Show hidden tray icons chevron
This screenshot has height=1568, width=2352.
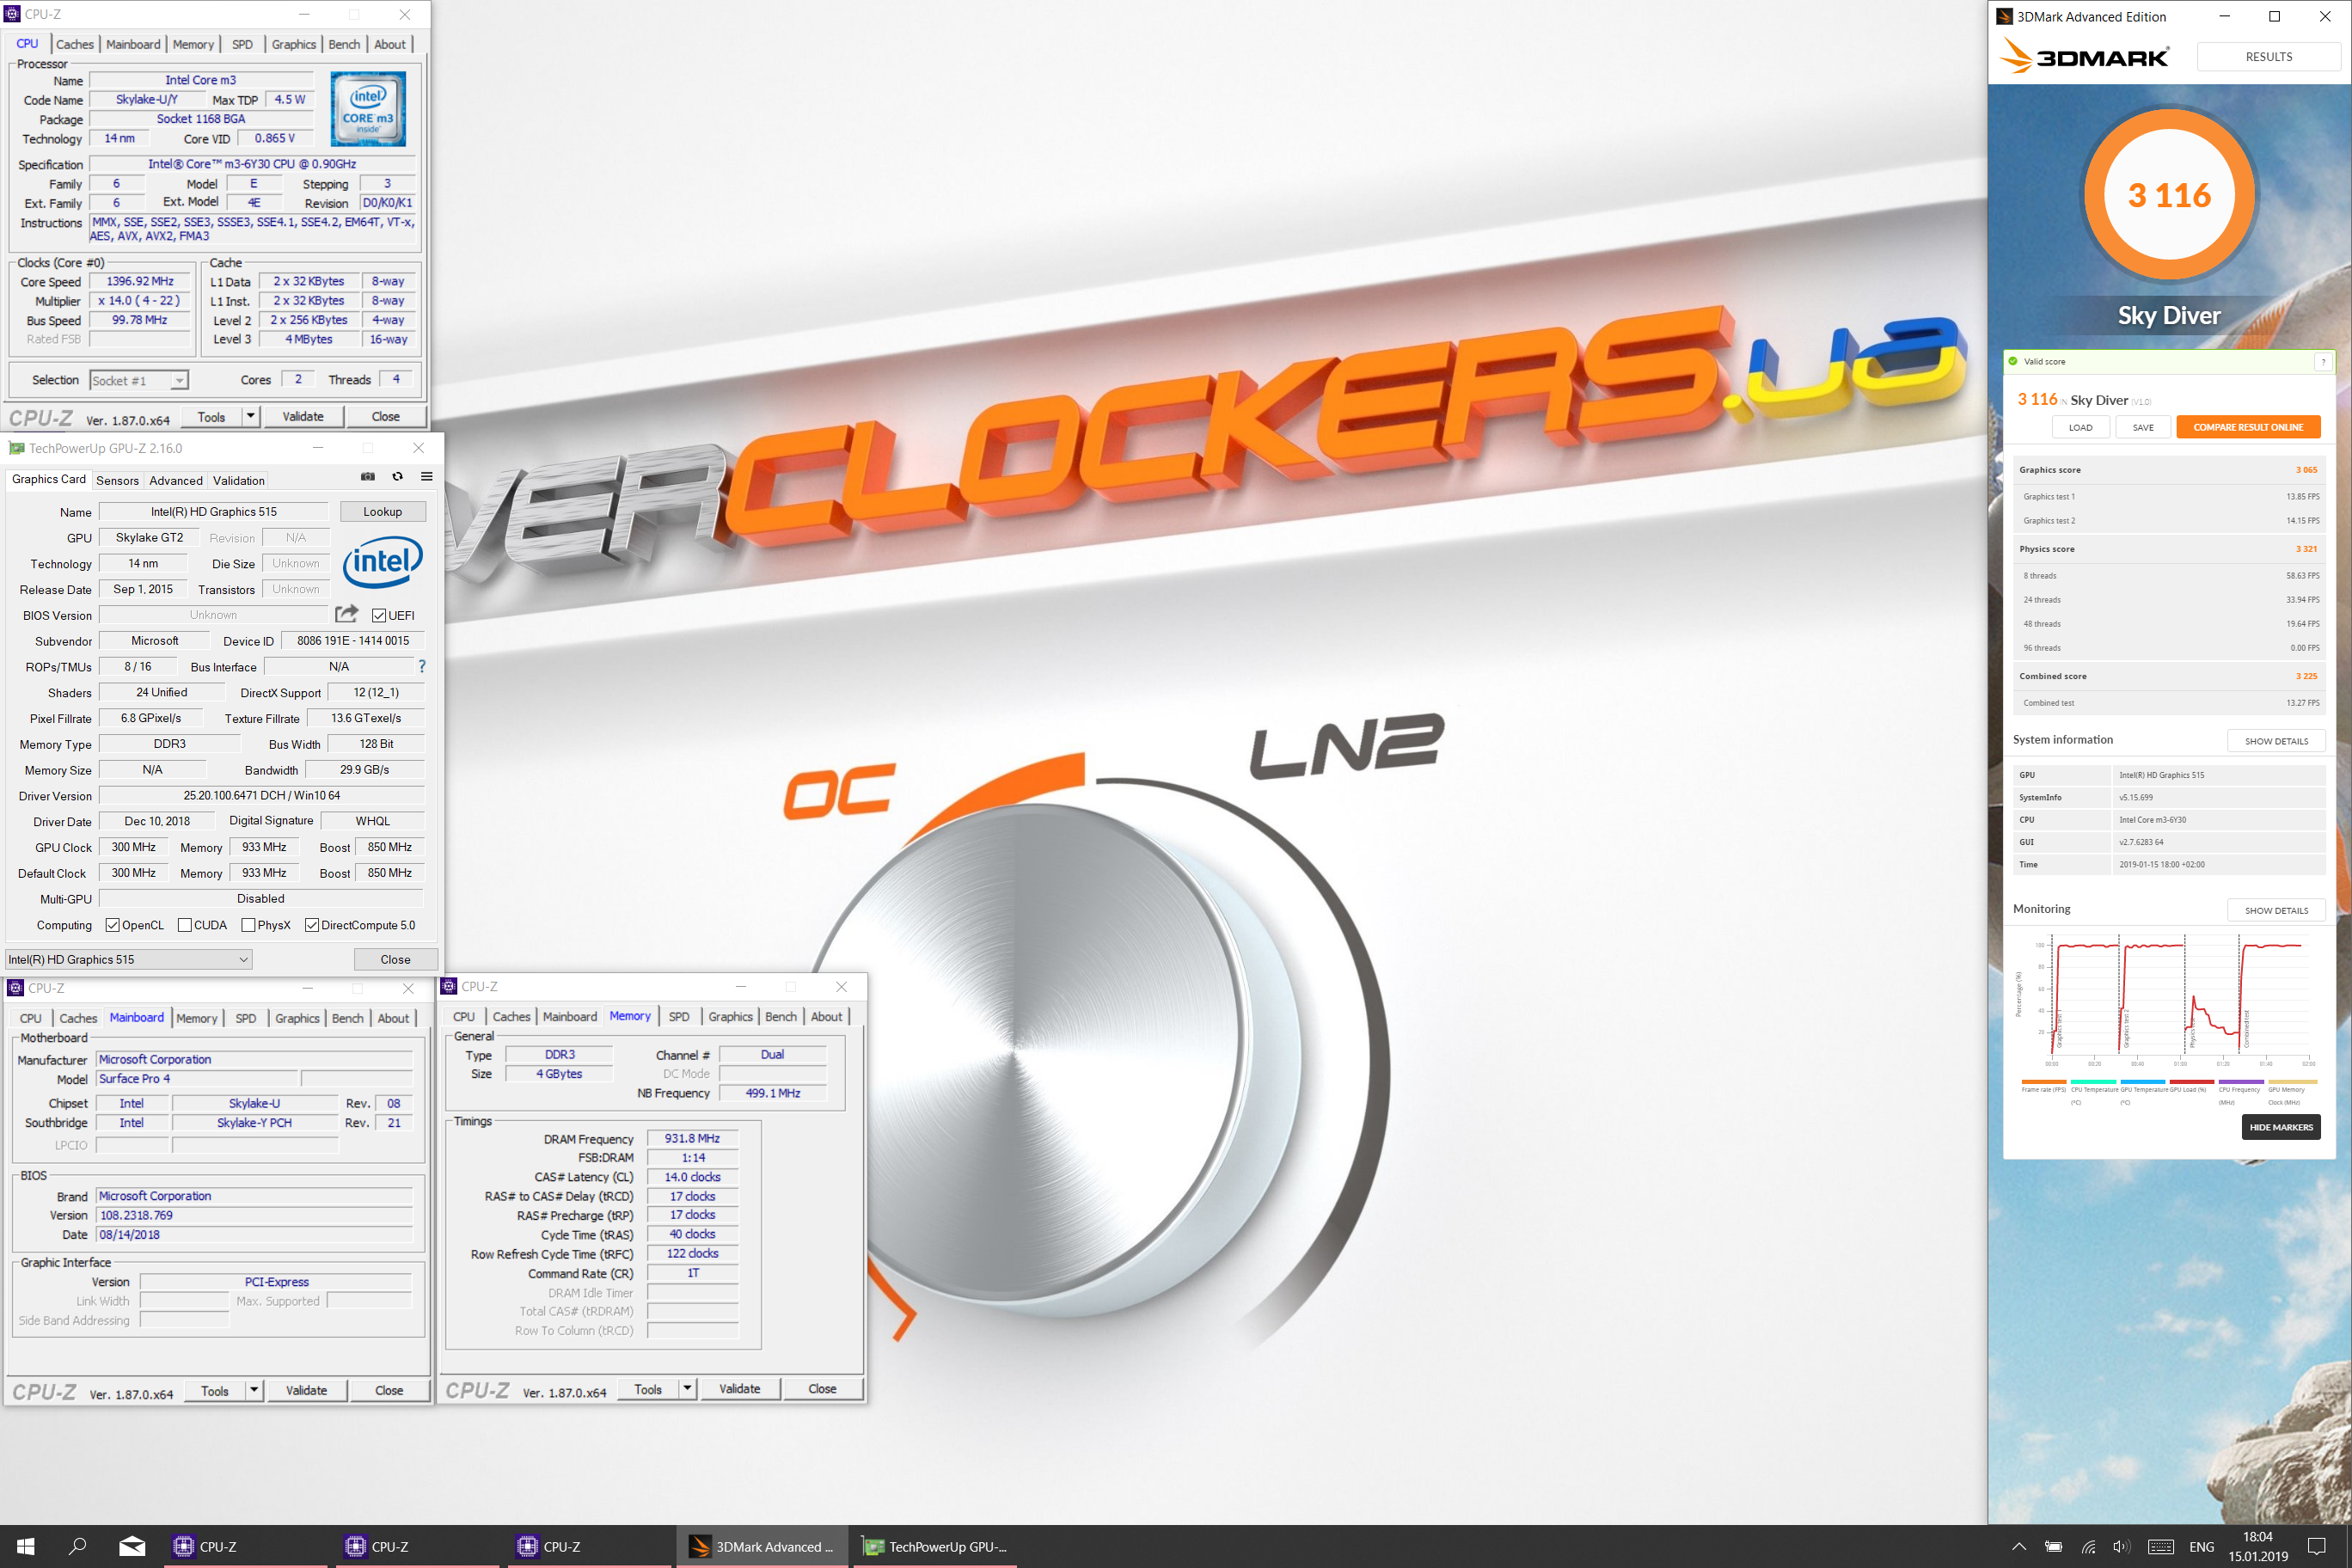[x=2019, y=1547]
